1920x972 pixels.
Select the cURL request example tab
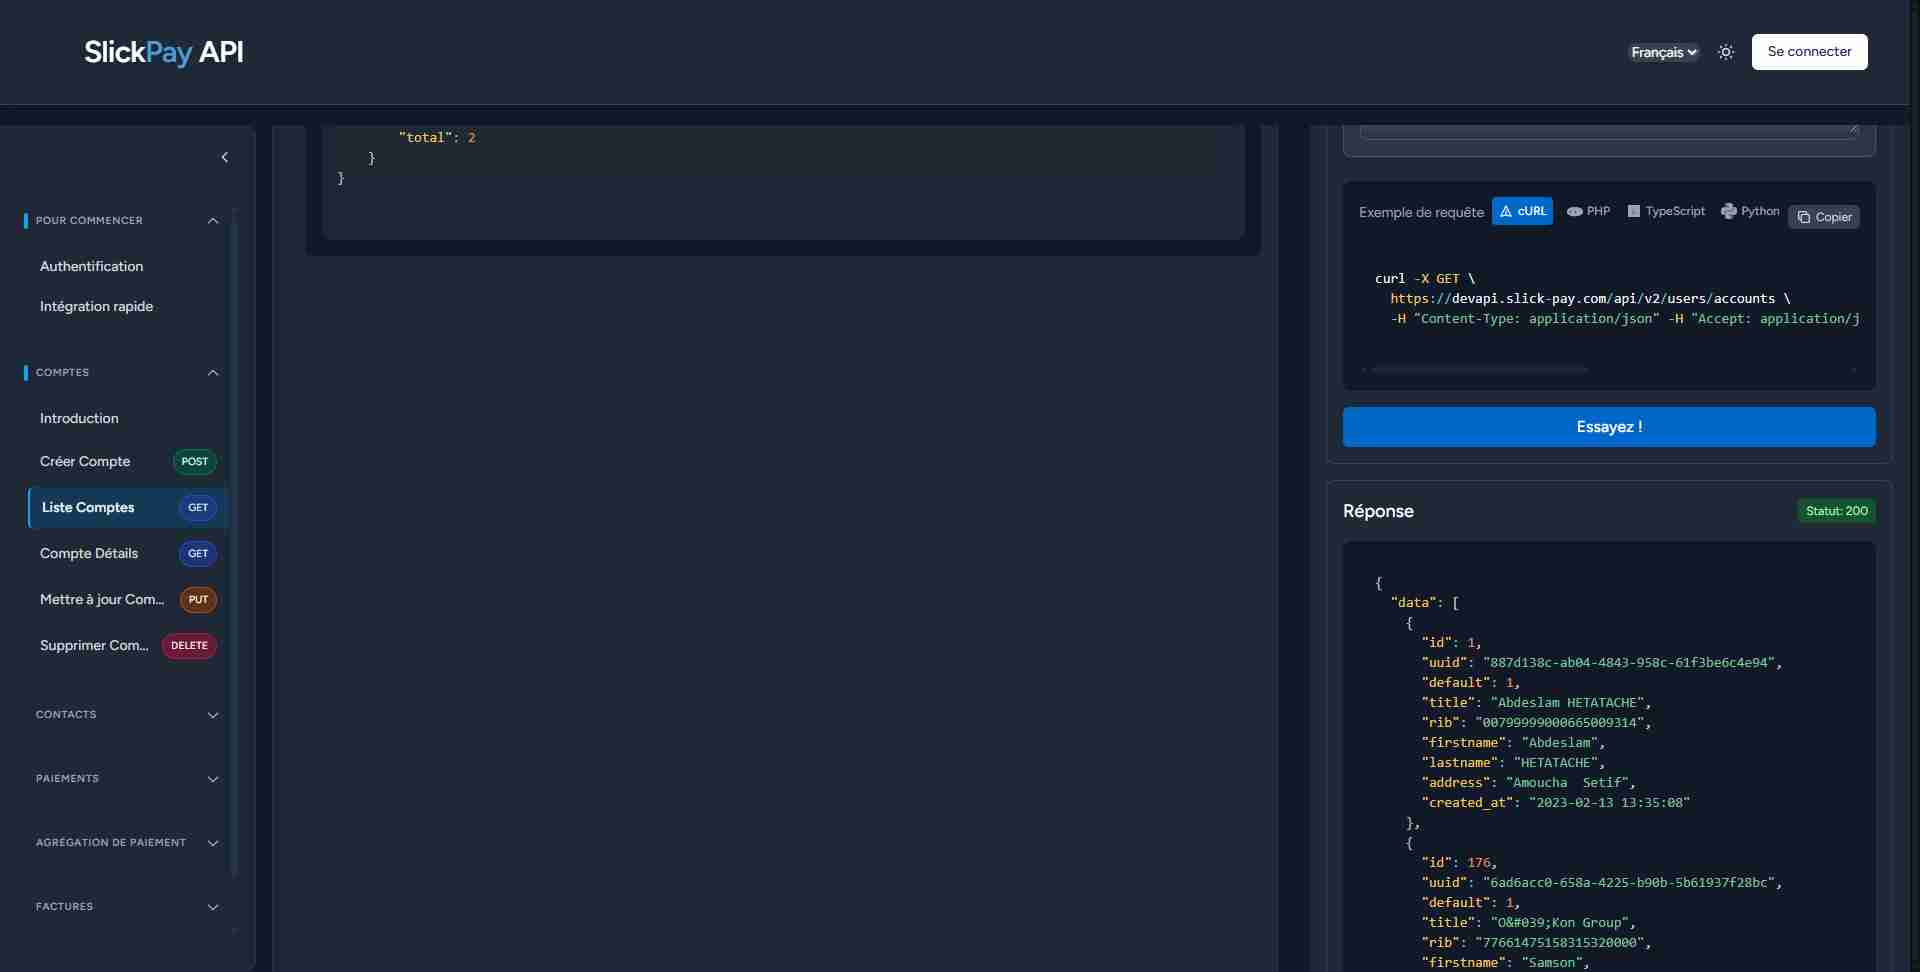click(1521, 211)
